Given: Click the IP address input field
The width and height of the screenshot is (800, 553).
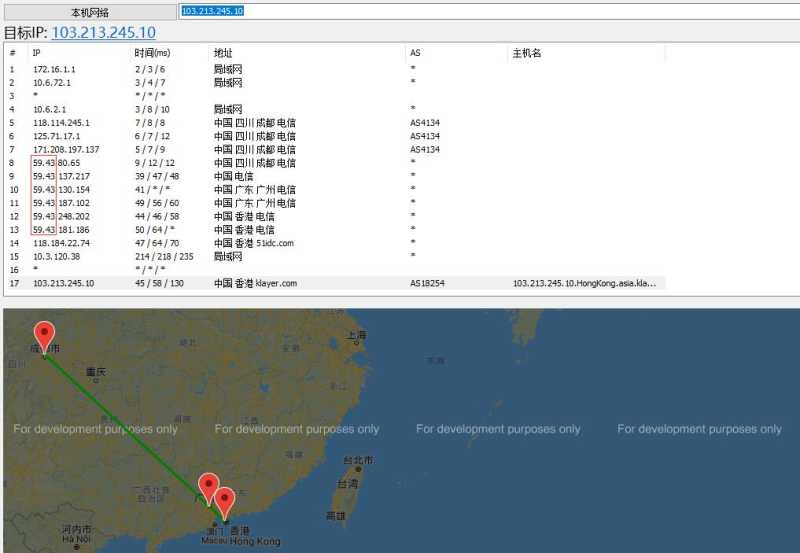Looking at the screenshot, I should (x=490, y=11).
